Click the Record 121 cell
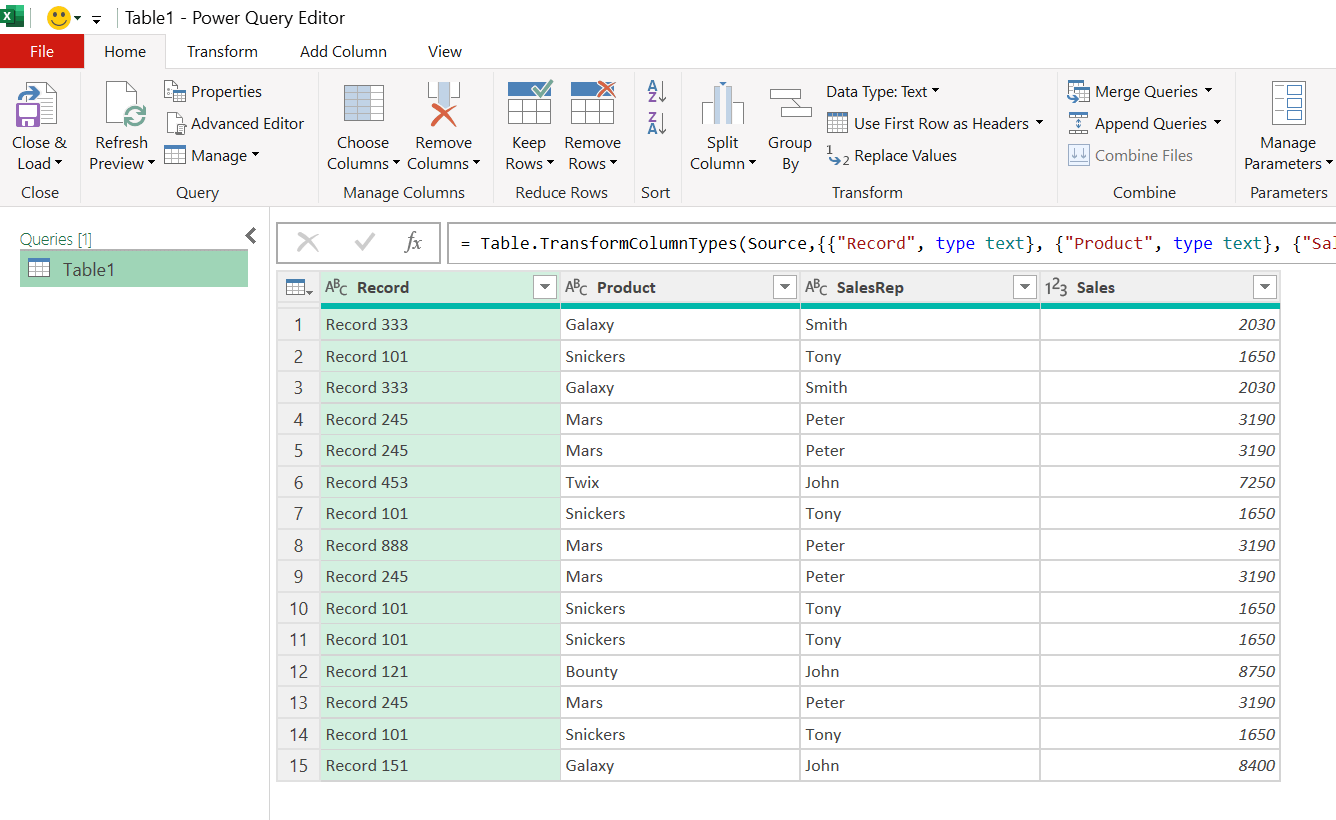 coord(440,671)
